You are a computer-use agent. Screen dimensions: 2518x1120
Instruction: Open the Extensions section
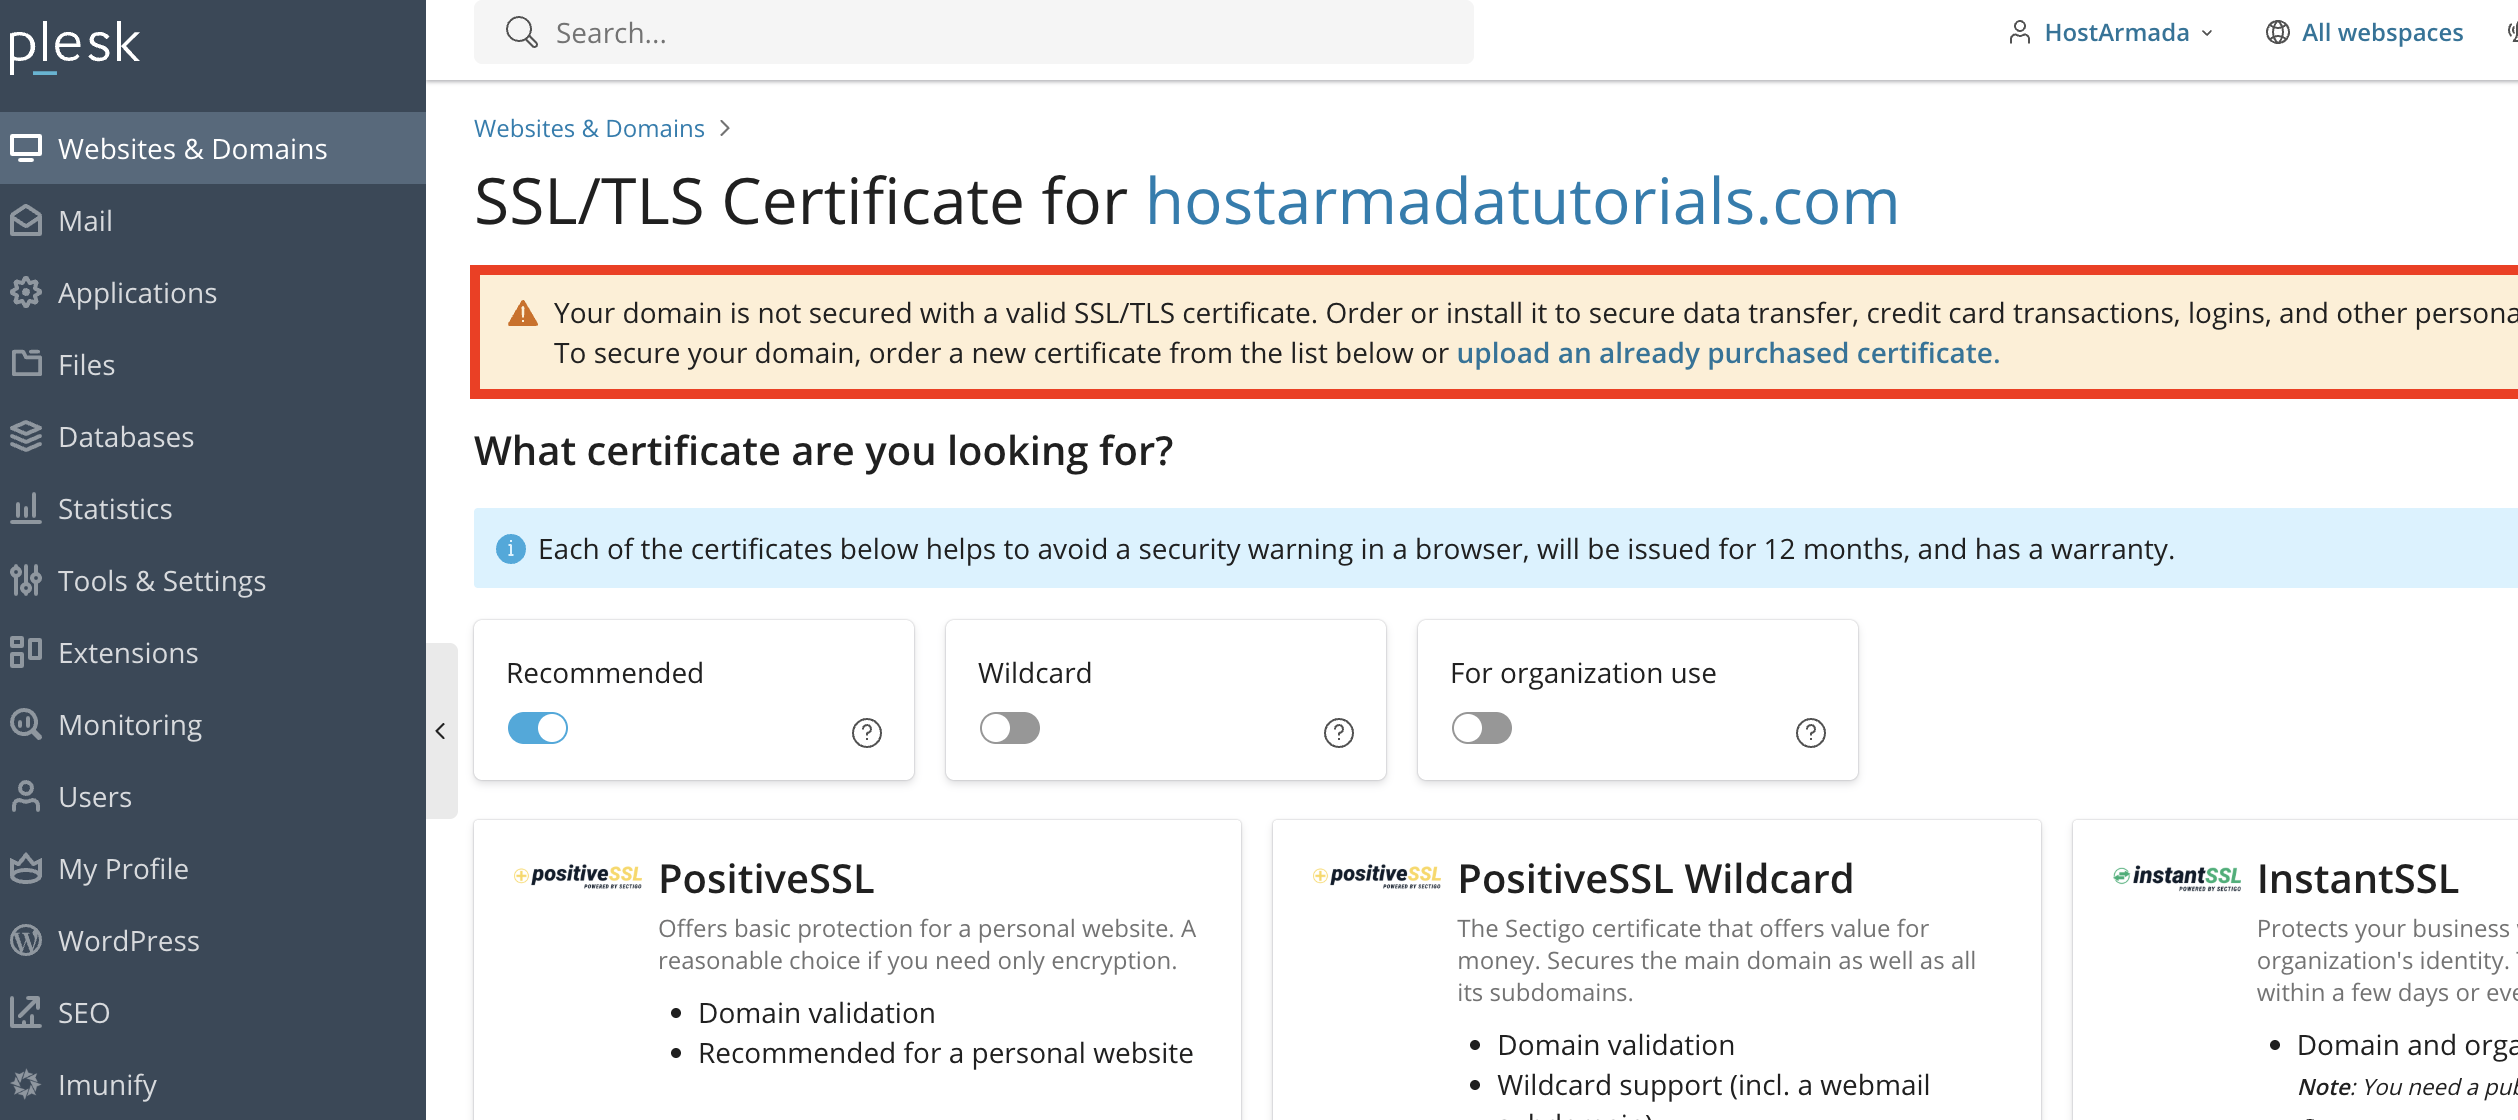click(128, 652)
